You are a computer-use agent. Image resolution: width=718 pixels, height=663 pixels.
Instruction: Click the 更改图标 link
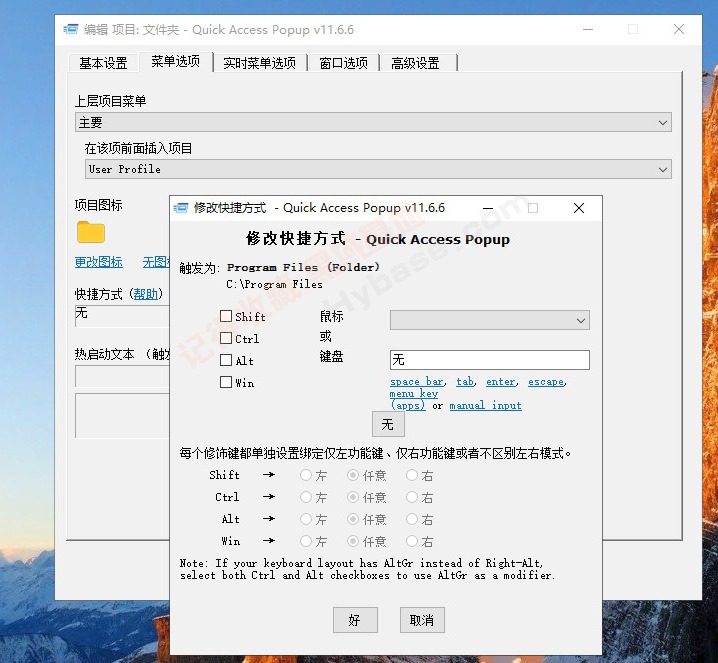tap(98, 261)
